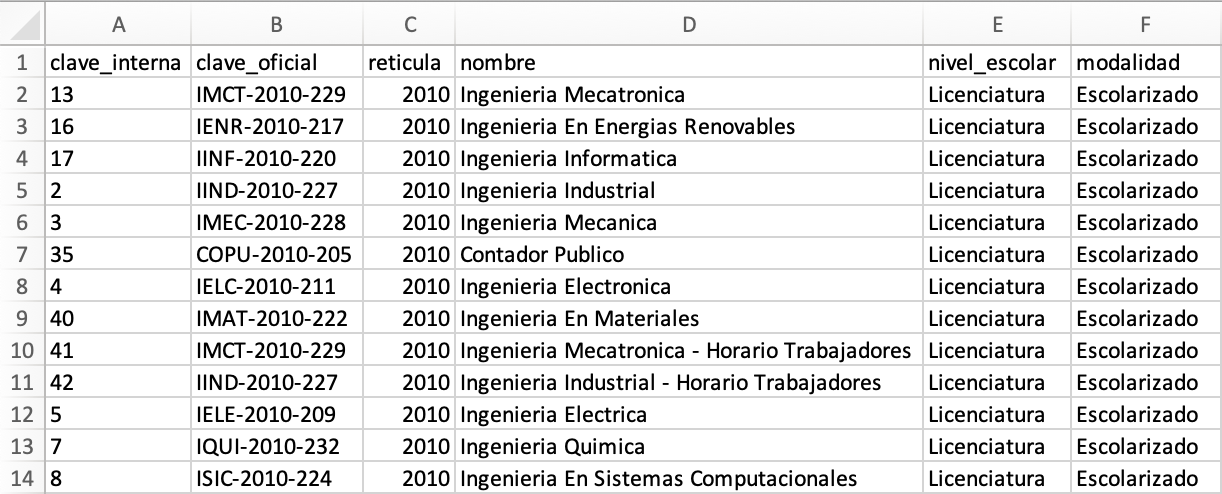Select clave_interna cell with value 40
This screenshot has height=494, width=1222.
118,318
